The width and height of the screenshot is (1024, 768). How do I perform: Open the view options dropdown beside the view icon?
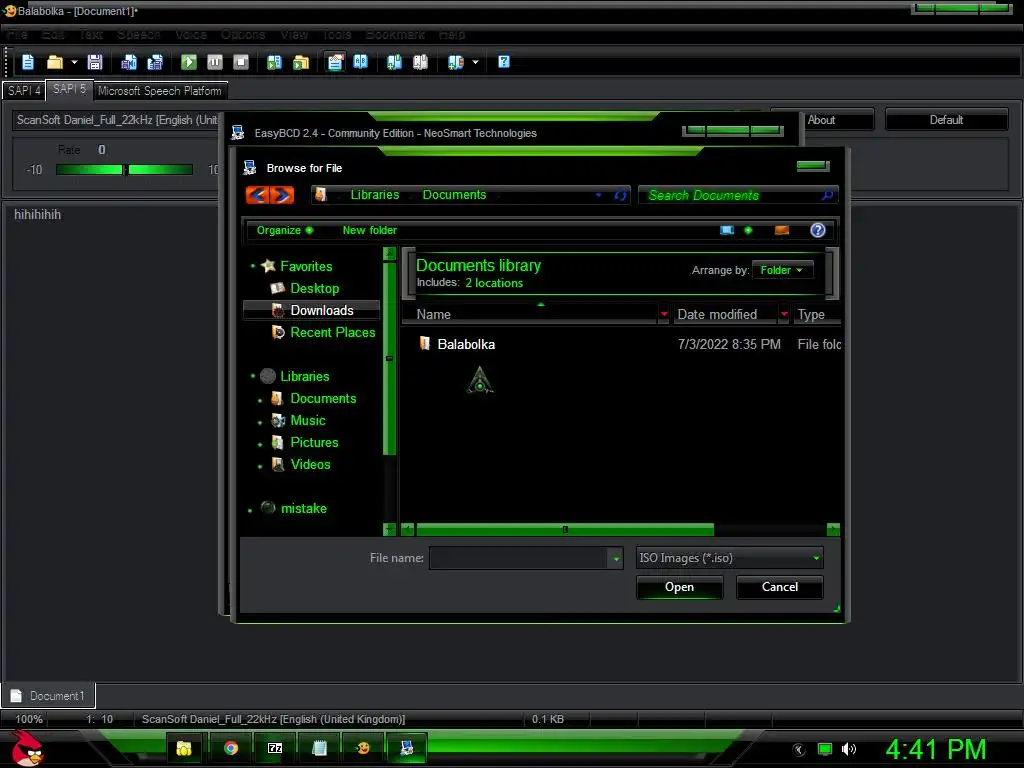point(748,230)
